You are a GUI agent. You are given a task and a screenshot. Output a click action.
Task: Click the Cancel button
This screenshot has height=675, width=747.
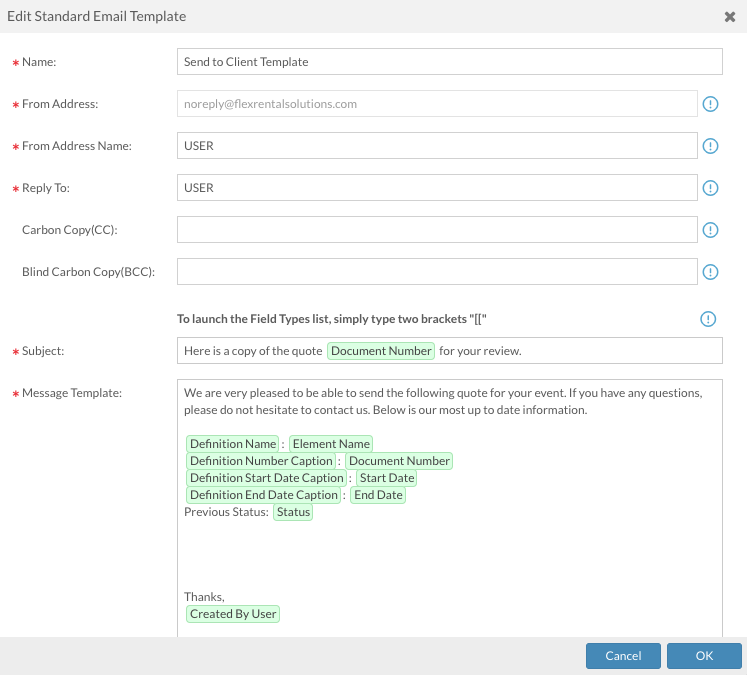point(623,655)
